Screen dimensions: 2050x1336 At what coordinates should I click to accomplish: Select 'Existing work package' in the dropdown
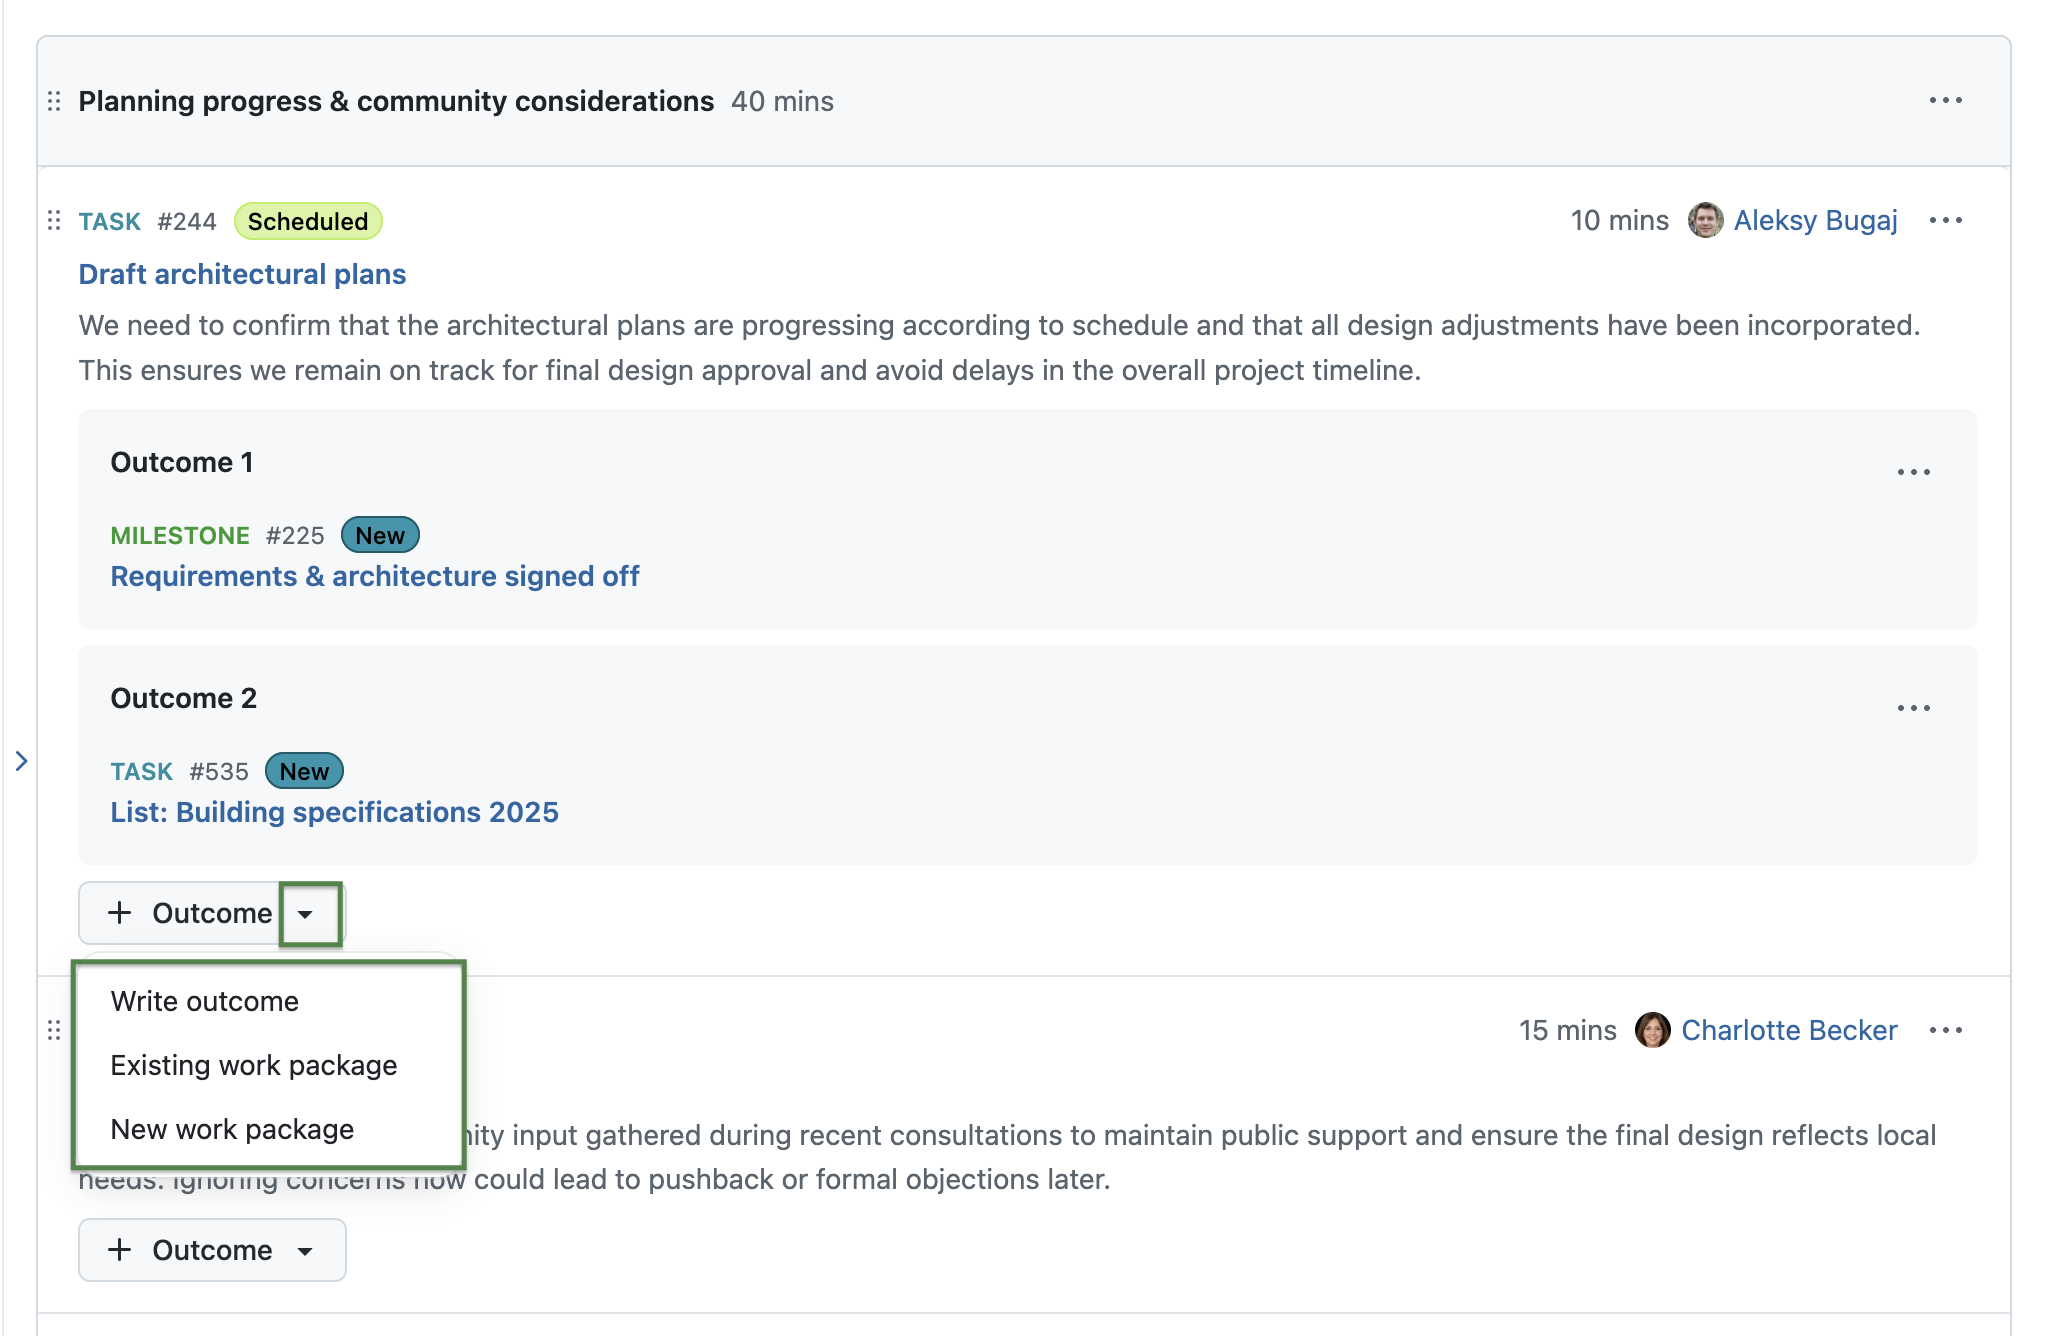pyautogui.click(x=254, y=1064)
